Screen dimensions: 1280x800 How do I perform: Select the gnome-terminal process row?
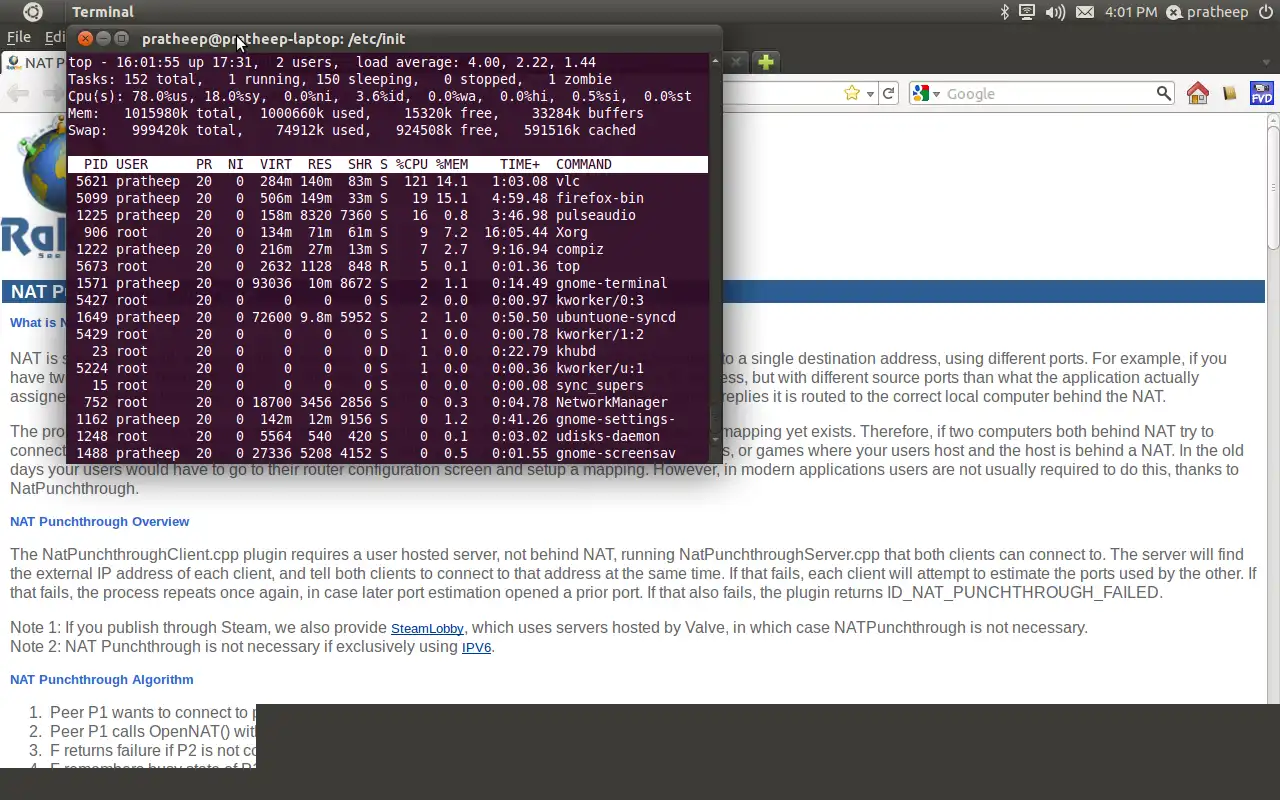click(388, 283)
